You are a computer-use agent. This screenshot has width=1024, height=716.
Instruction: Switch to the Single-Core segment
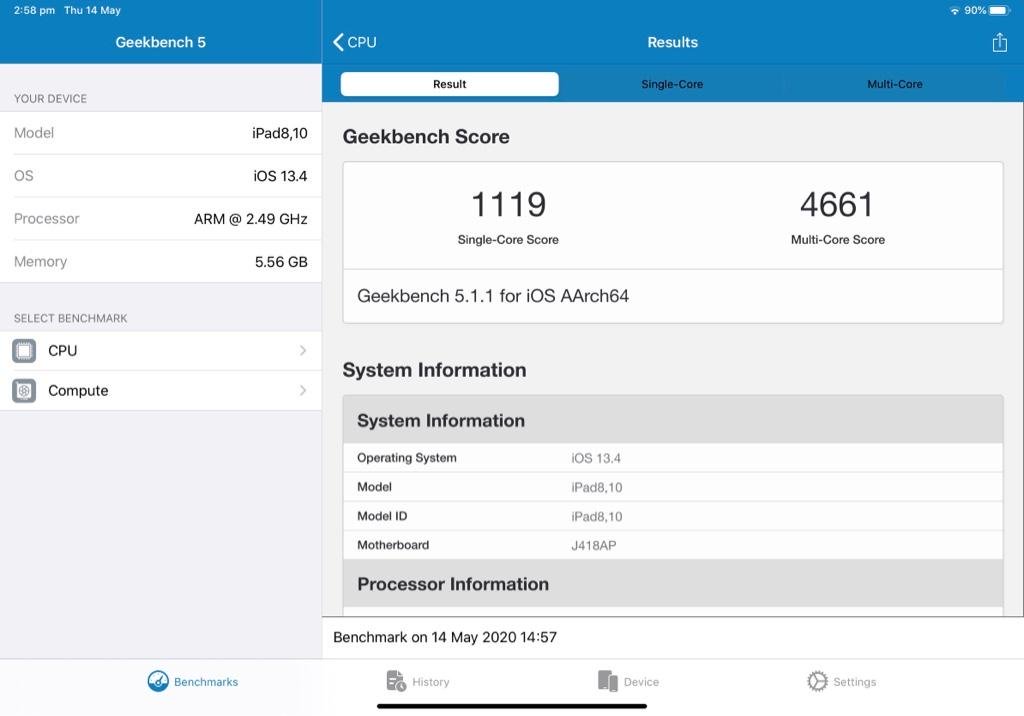click(672, 84)
